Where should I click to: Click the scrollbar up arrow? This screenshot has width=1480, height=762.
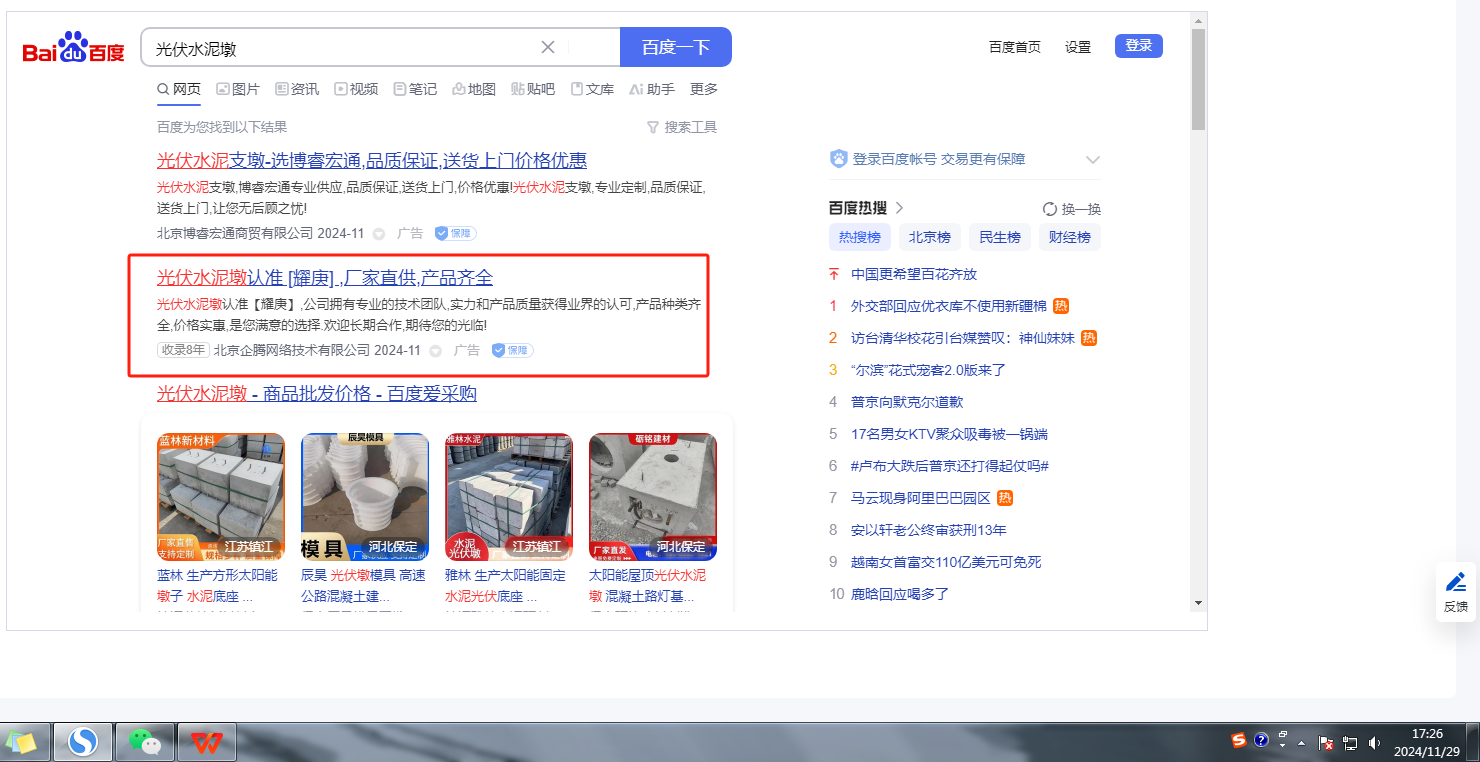tap(1198, 20)
